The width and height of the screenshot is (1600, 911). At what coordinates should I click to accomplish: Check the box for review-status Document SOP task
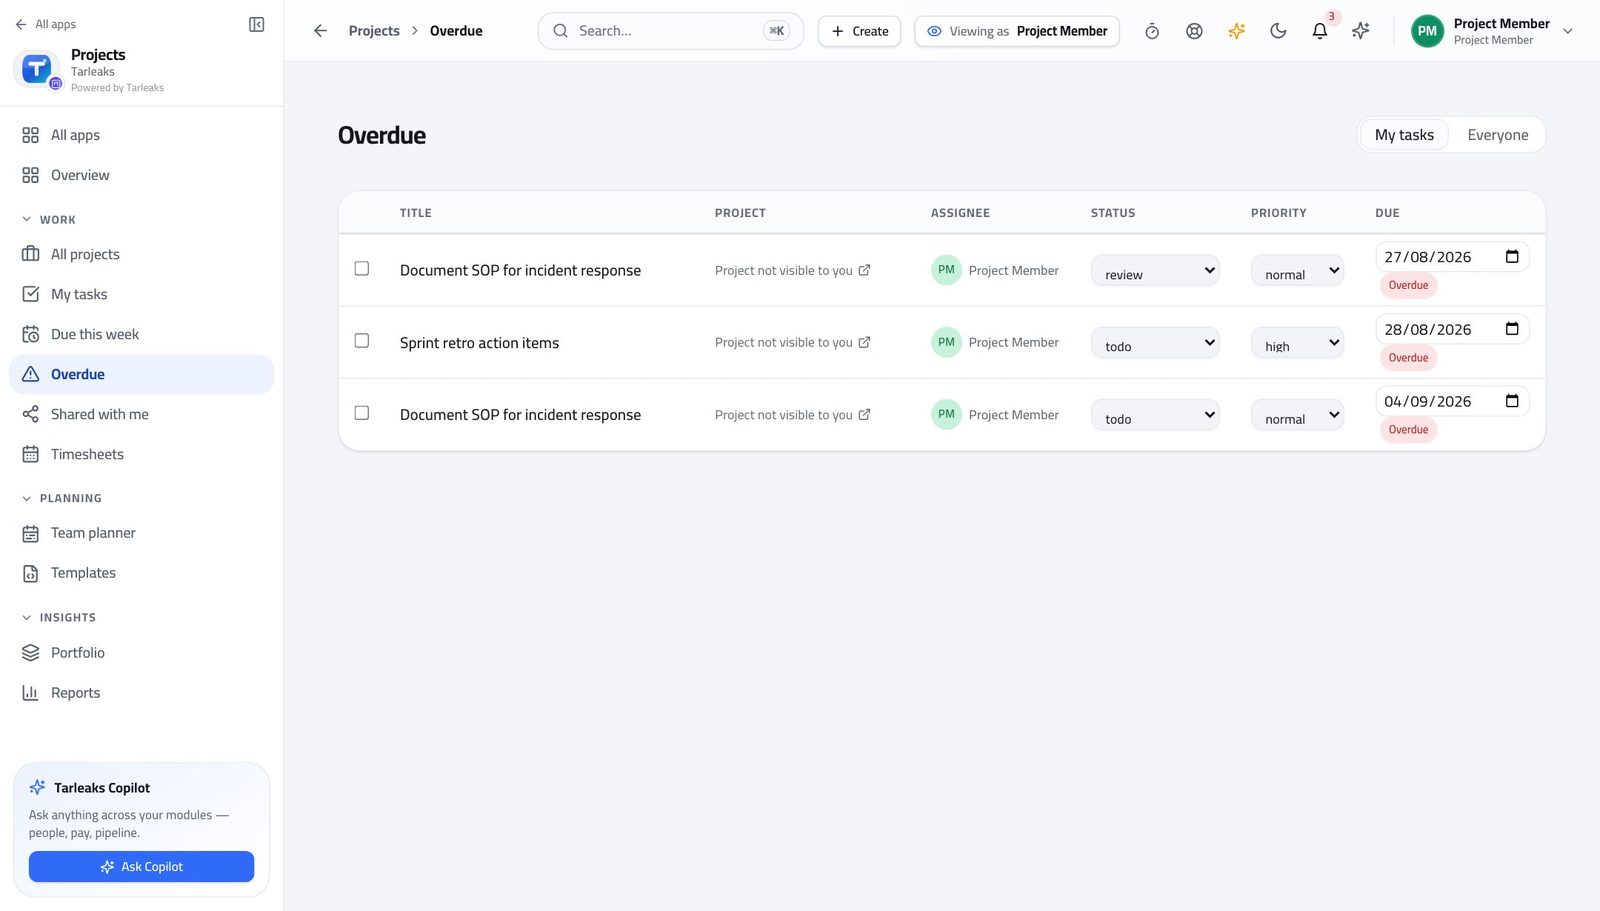tap(362, 269)
